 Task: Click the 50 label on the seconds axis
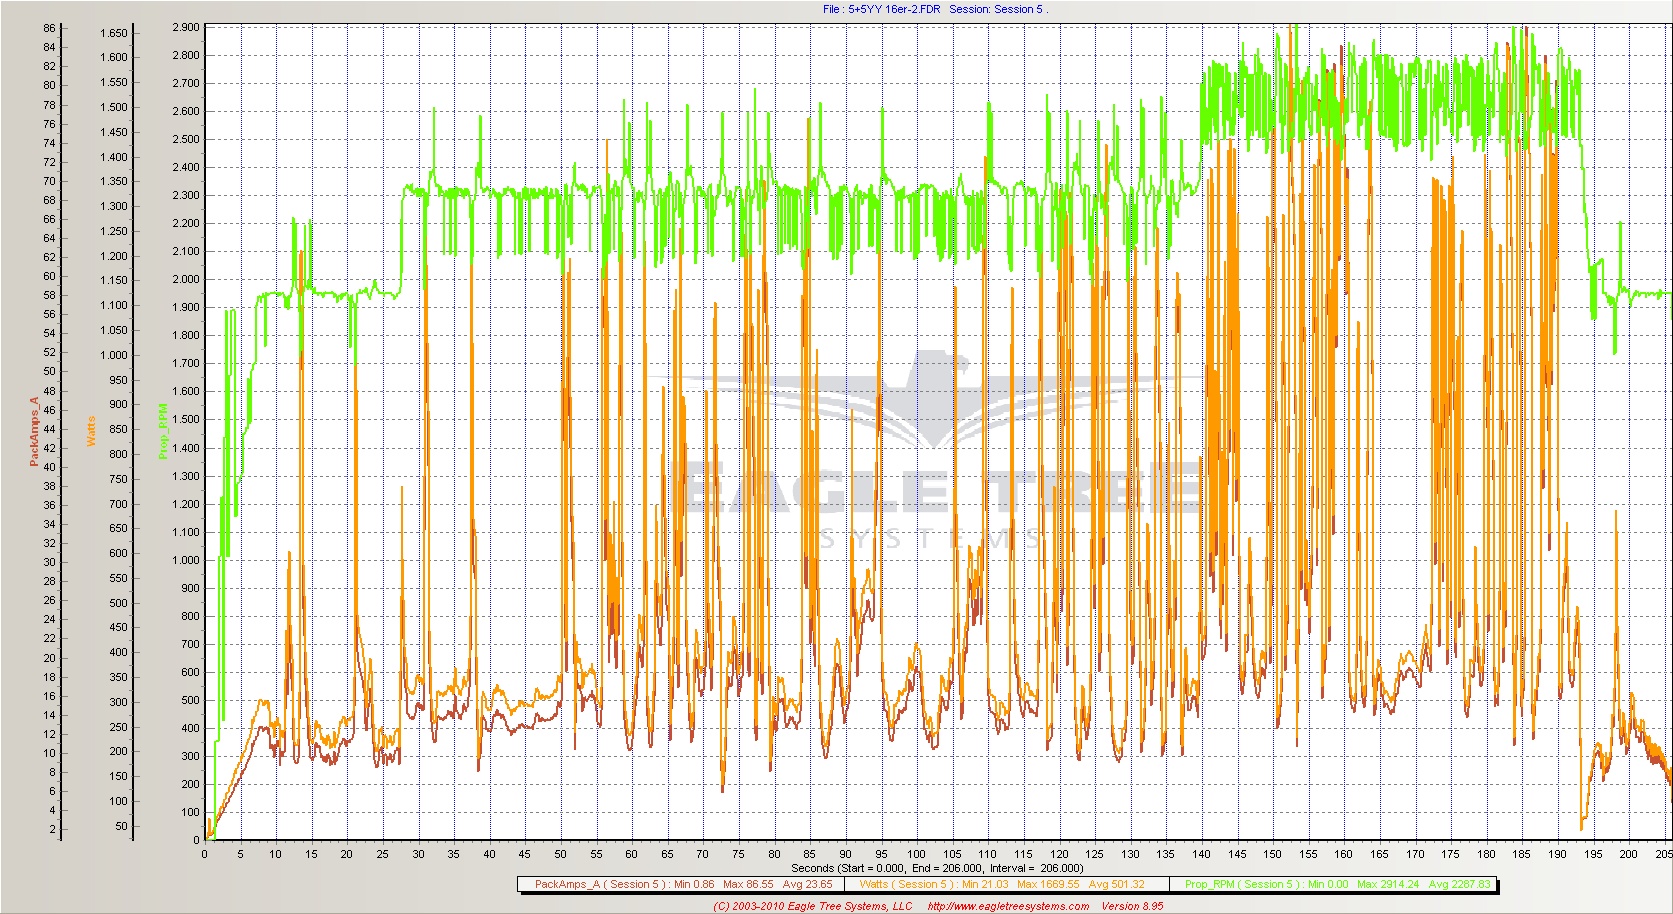point(561,854)
